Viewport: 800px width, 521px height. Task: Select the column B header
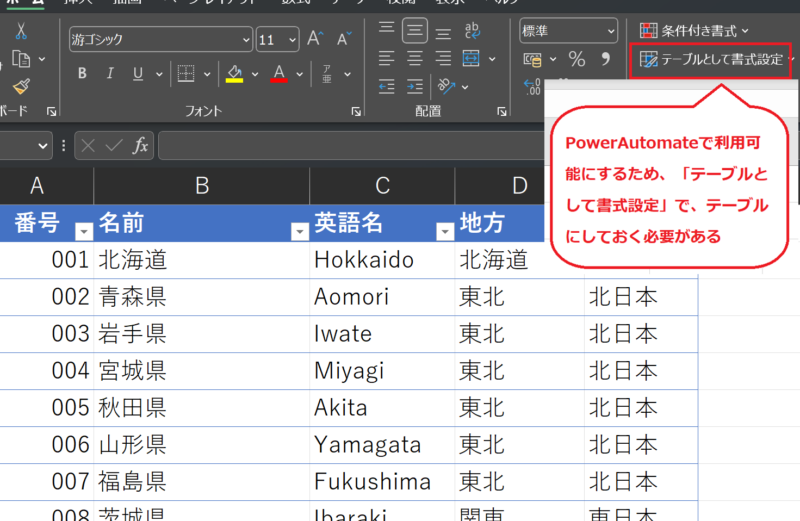point(201,185)
